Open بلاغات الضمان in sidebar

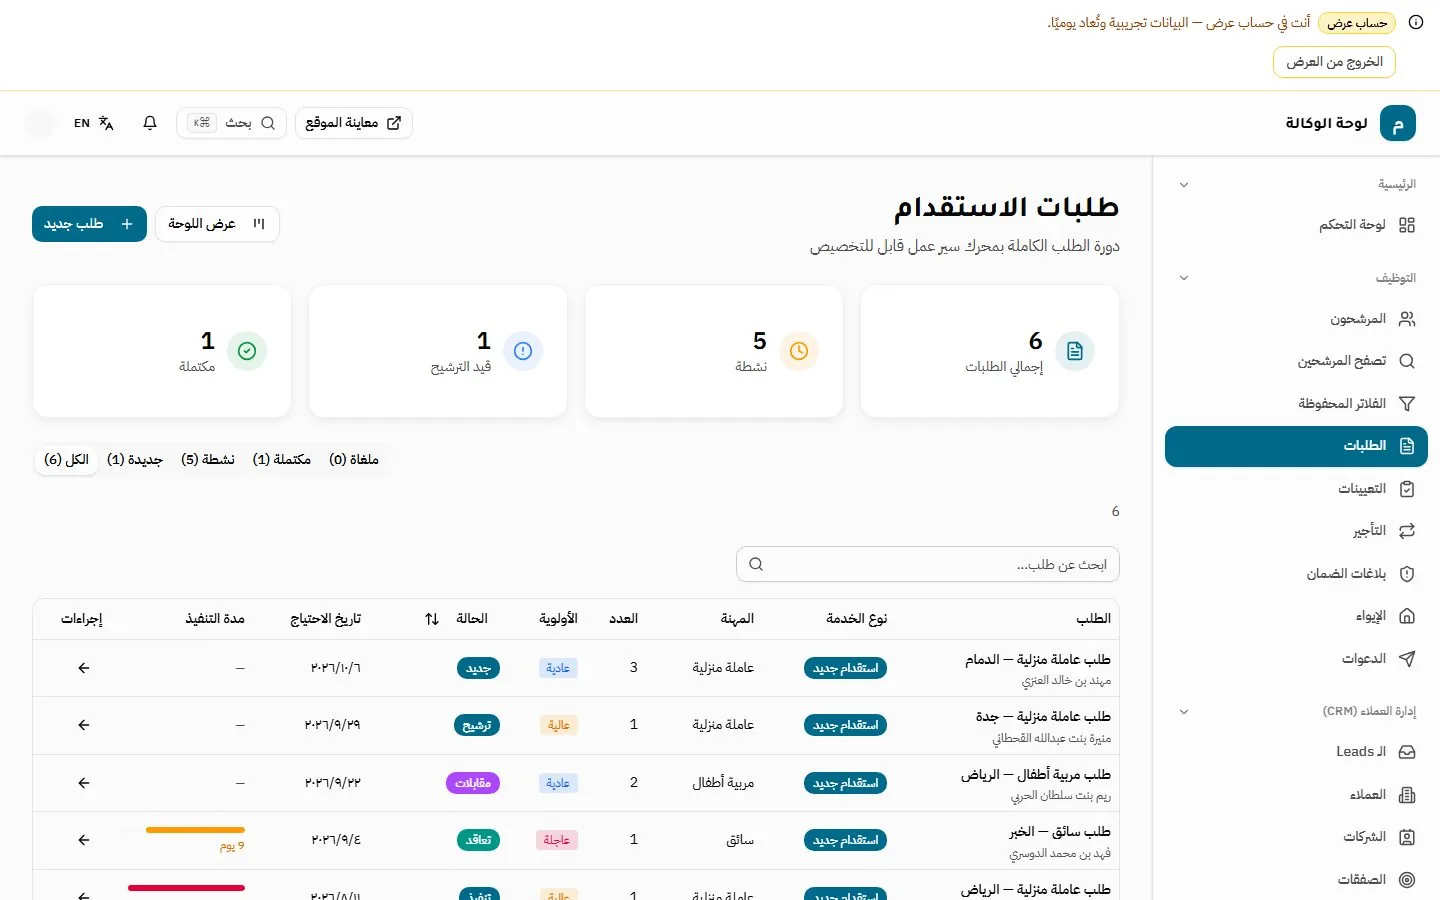click(1296, 574)
